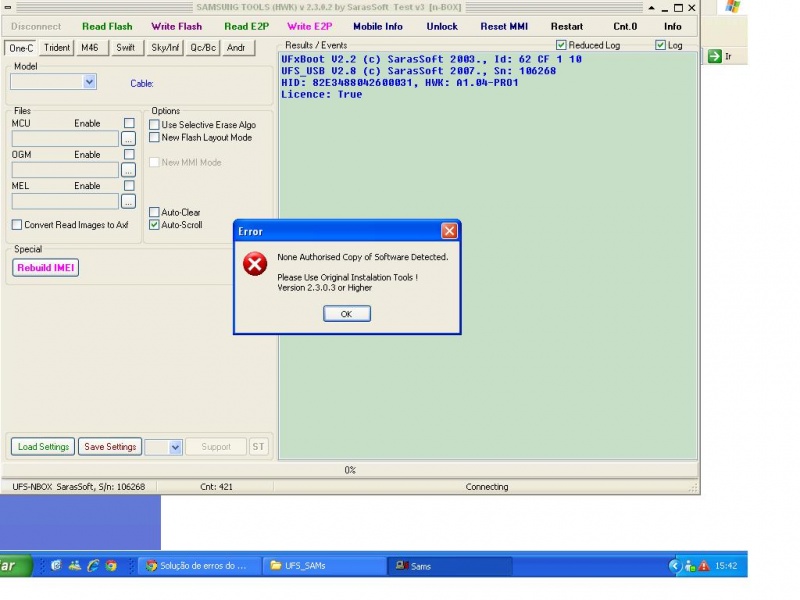Click the OGM file path field
This screenshot has width=800, height=600.
pos(65,170)
